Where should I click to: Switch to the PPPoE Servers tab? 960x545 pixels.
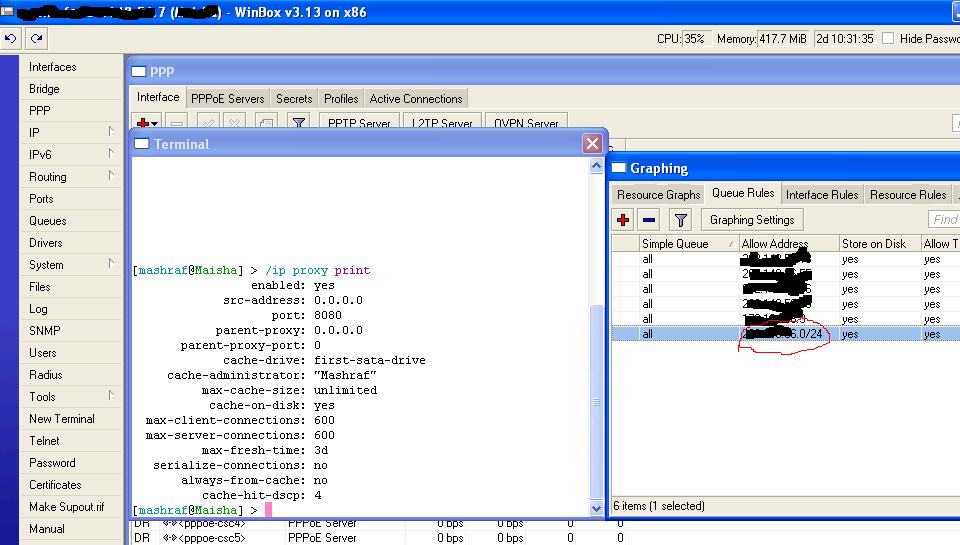[228, 99]
